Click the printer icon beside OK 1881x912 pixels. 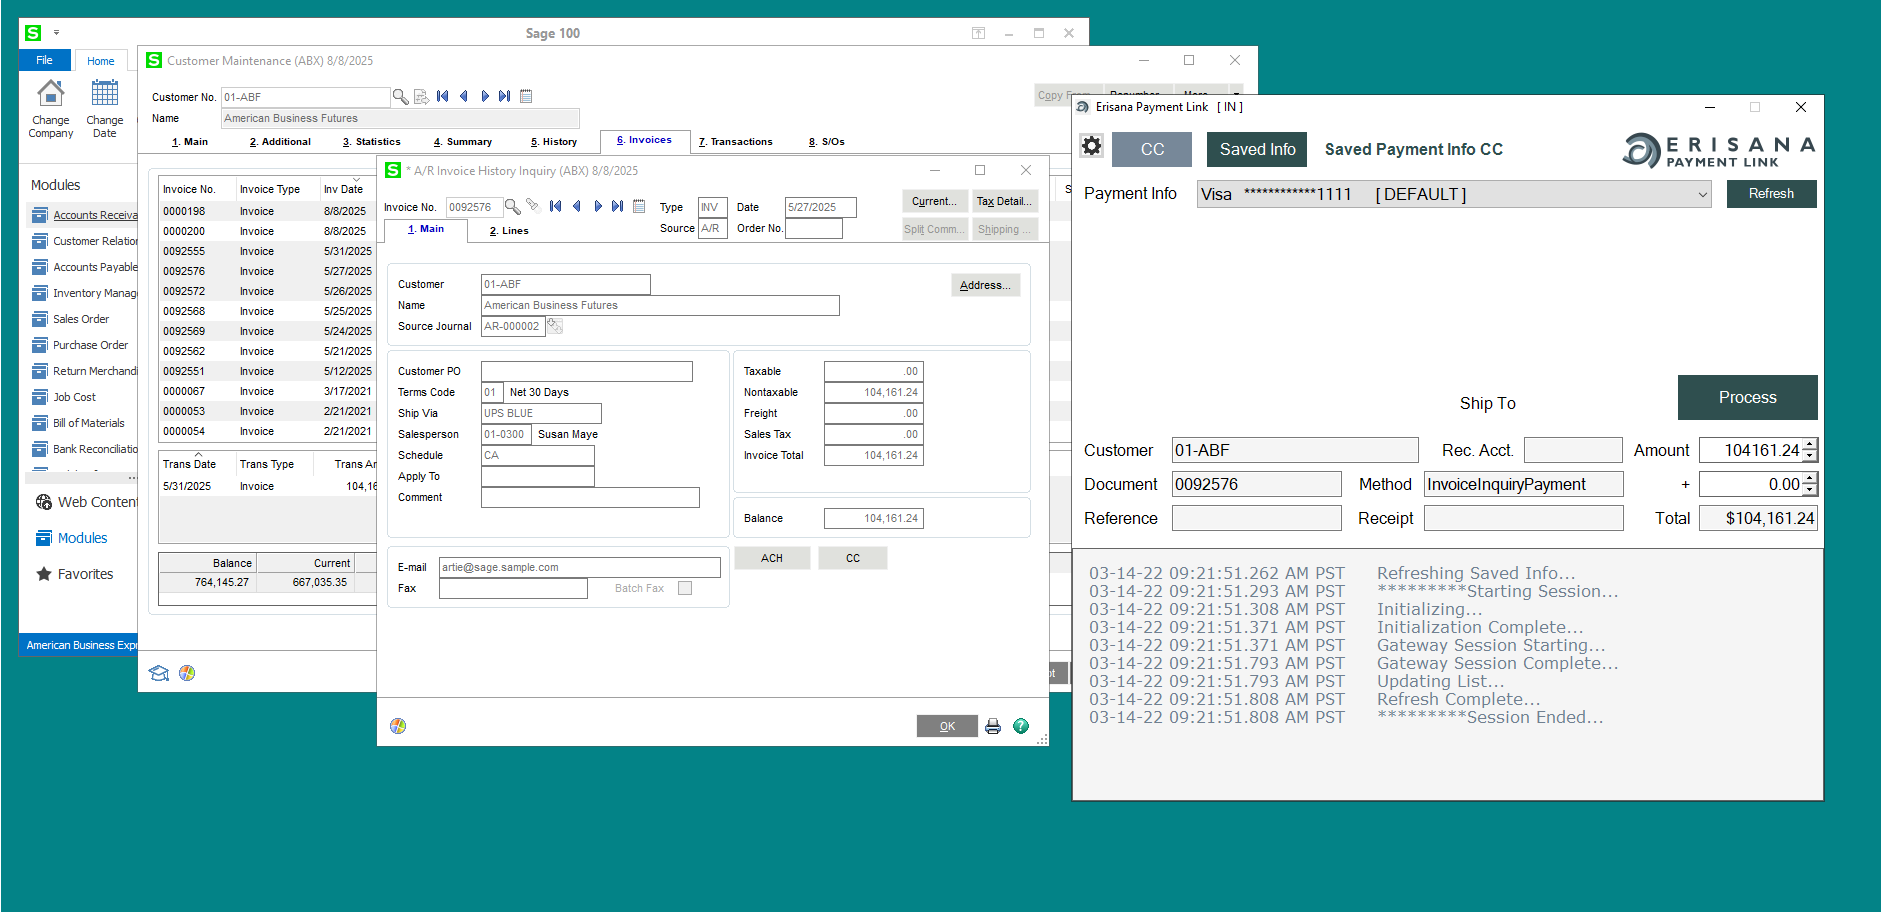point(993,726)
